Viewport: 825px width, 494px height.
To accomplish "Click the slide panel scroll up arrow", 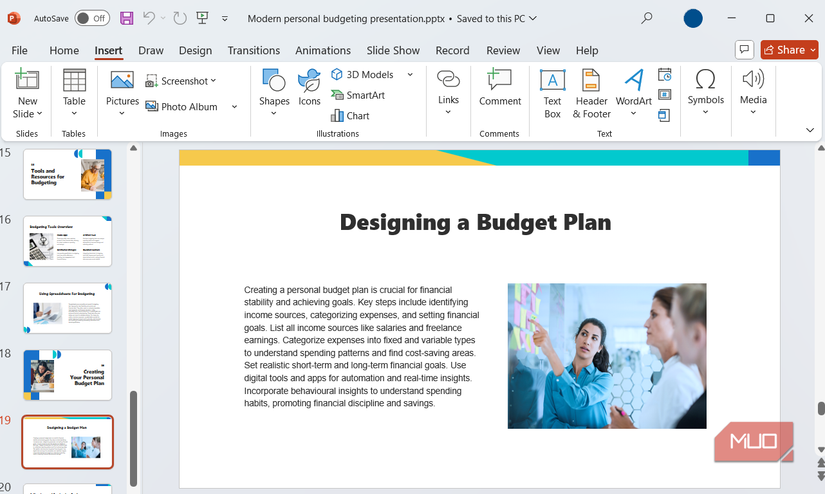I will pos(133,148).
